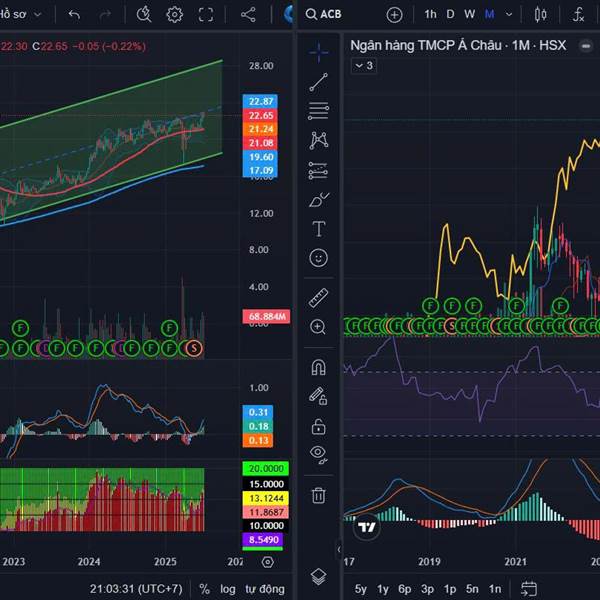
Task: Remove drawings with the trash icon
Action: (x=318, y=495)
